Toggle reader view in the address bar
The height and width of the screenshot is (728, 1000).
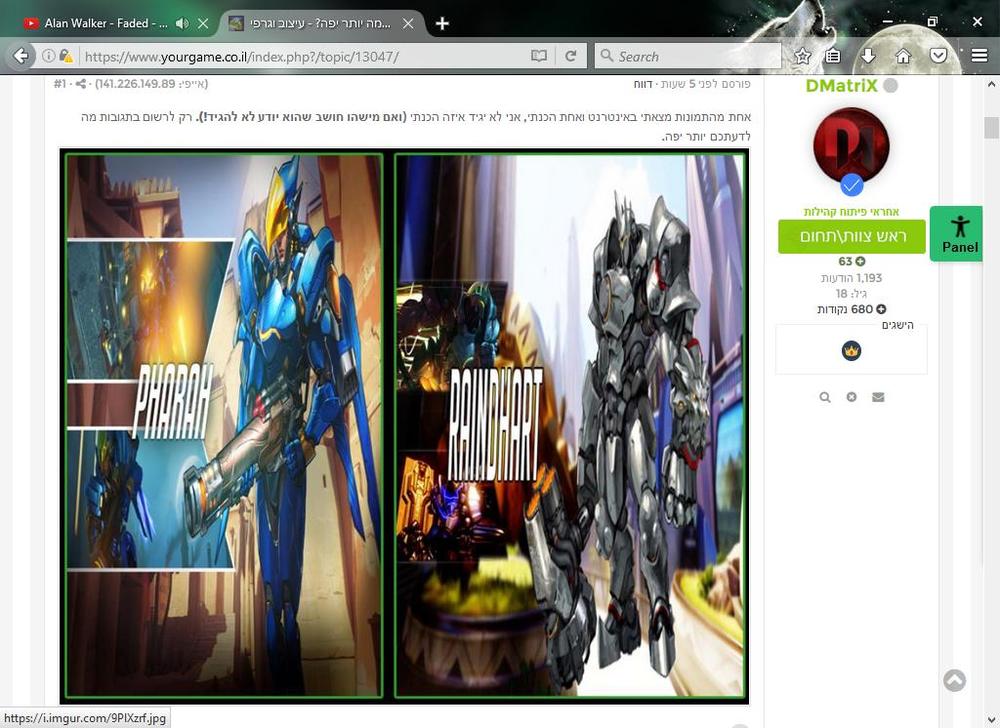(x=539, y=56)
